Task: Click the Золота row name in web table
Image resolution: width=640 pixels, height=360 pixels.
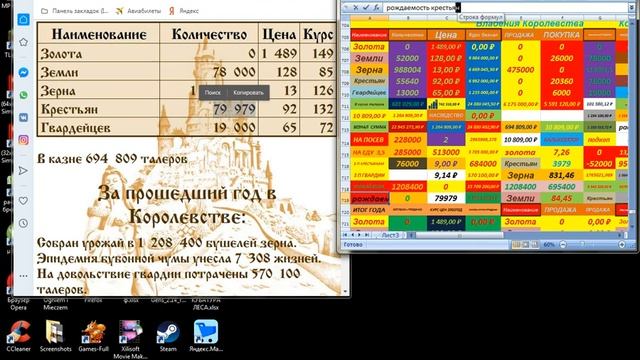Action: pos(61,54)
